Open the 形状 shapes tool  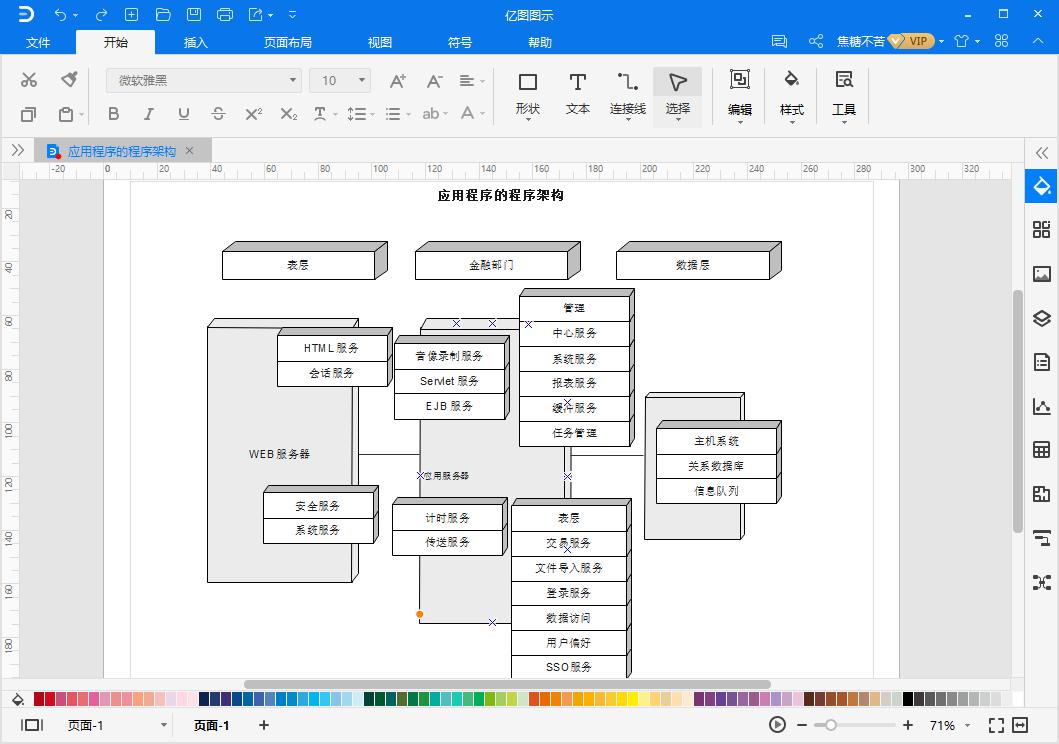[x=528, y=90]
